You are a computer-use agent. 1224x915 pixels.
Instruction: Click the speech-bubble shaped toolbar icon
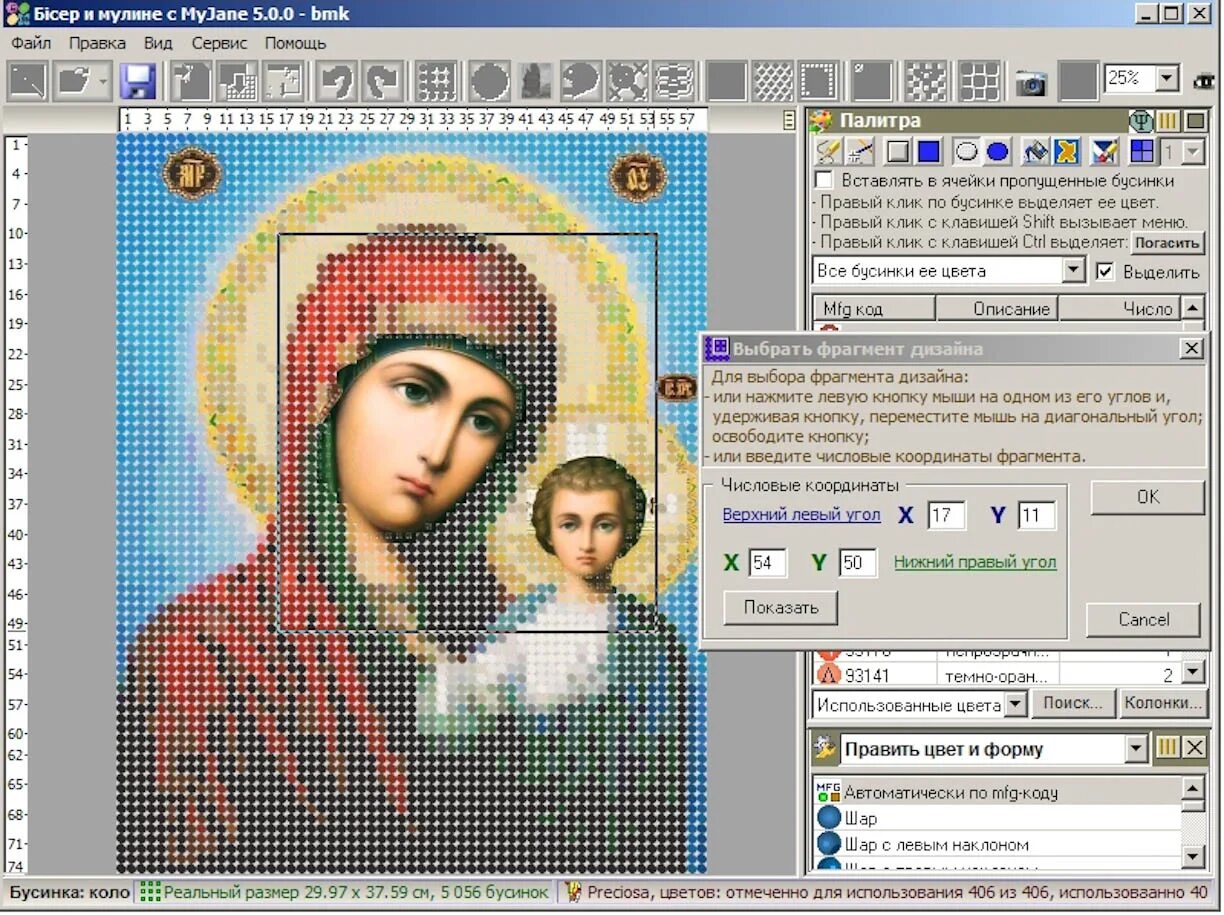tap(581, 81)
